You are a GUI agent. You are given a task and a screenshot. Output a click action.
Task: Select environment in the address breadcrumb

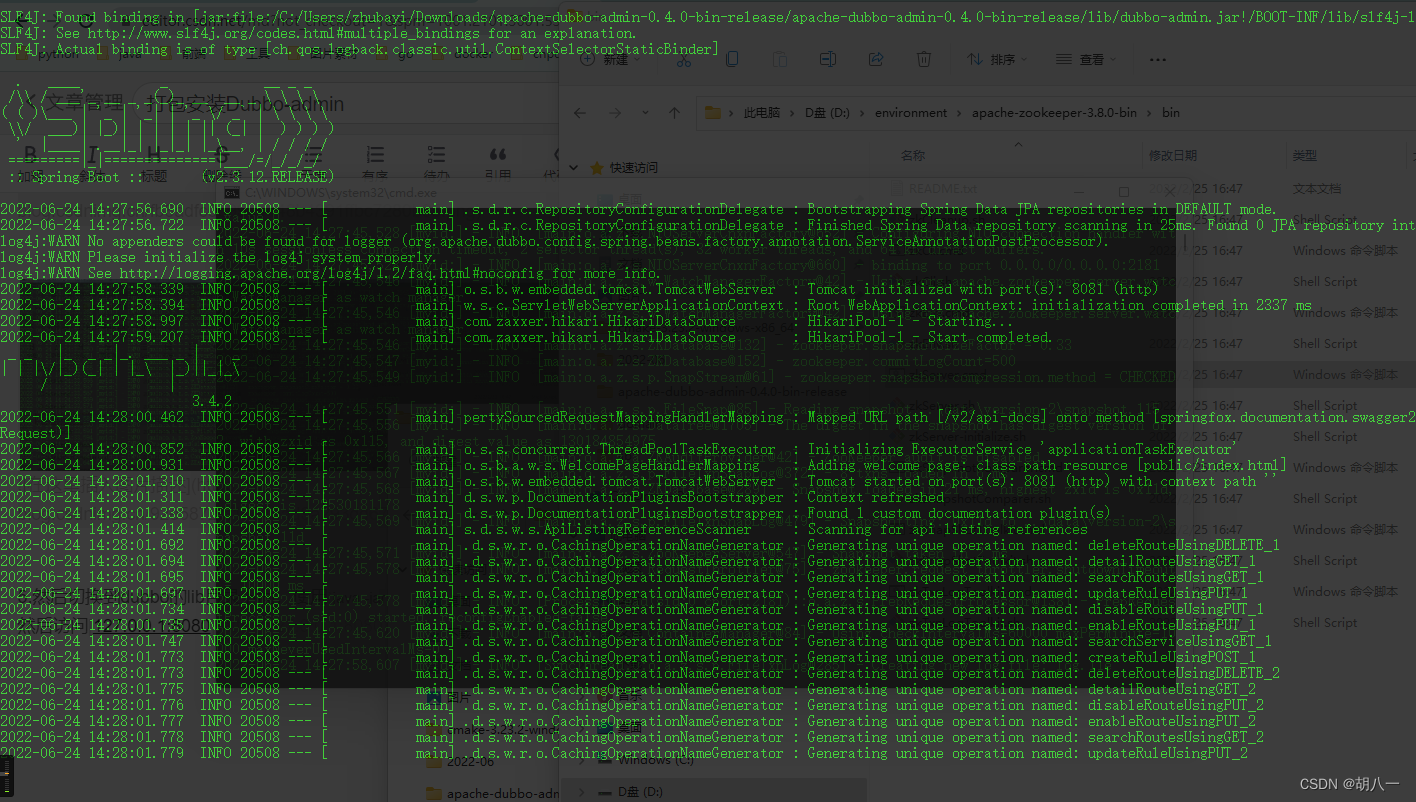[x=911, y=113]
